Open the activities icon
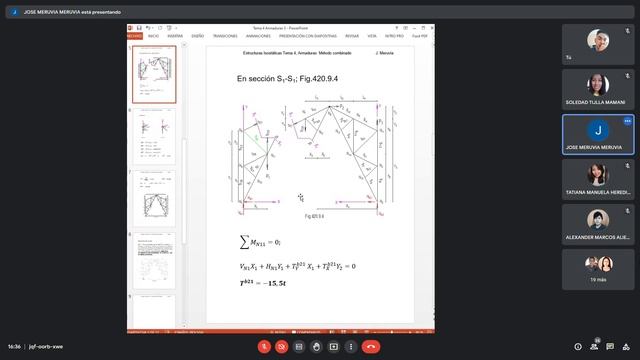Viewport: 640px width, 360px height. 626,347
